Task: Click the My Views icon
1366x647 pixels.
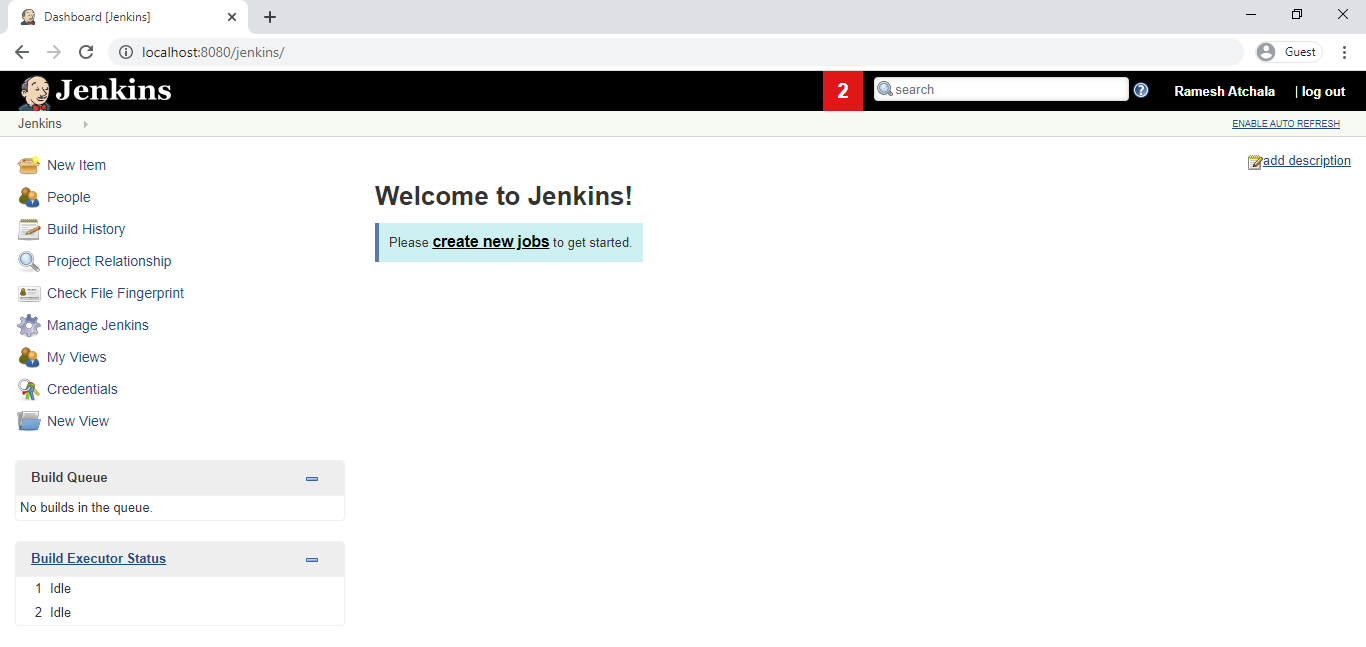Action: coord(29,357)
